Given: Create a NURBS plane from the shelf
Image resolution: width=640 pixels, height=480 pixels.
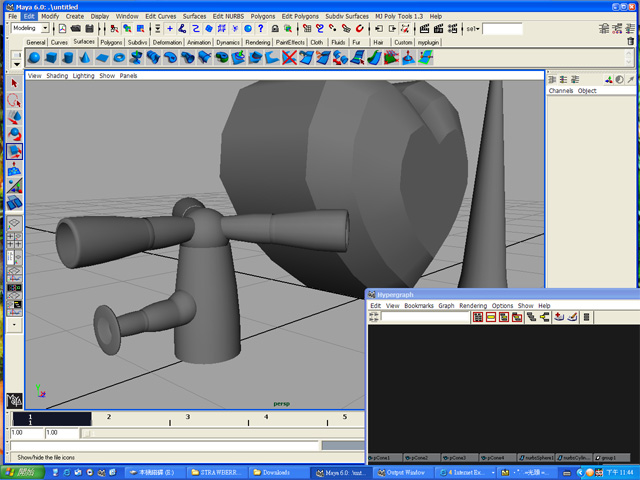Looking at the screenshot, I should 102,58.
